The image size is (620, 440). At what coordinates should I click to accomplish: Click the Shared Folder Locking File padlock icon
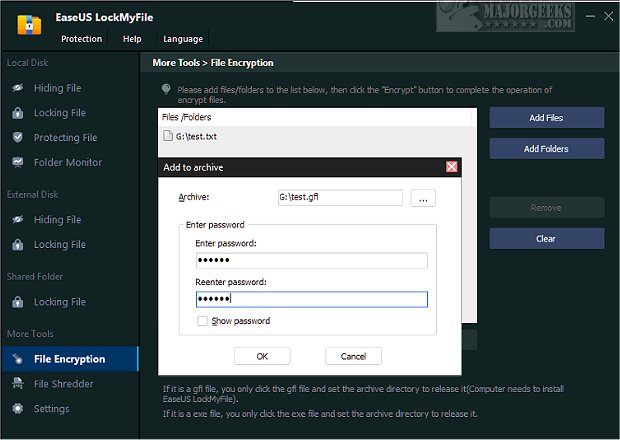(18, 302)
